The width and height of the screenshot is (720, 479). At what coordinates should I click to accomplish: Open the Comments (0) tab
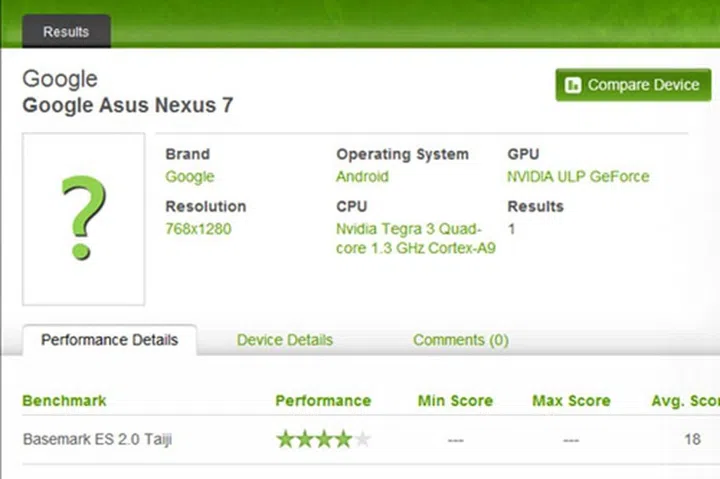[x=460, y=340]
